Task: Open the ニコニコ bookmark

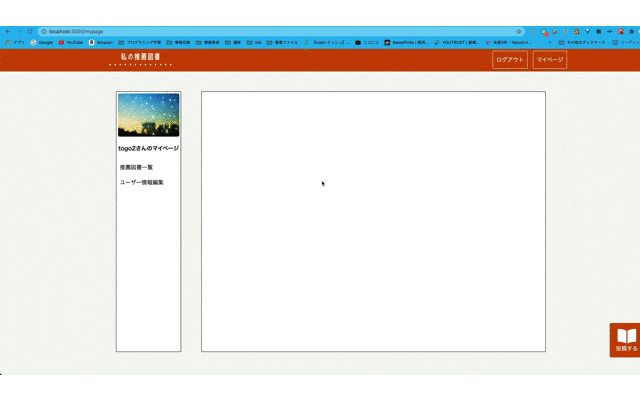Action: (x=367, y=42)
